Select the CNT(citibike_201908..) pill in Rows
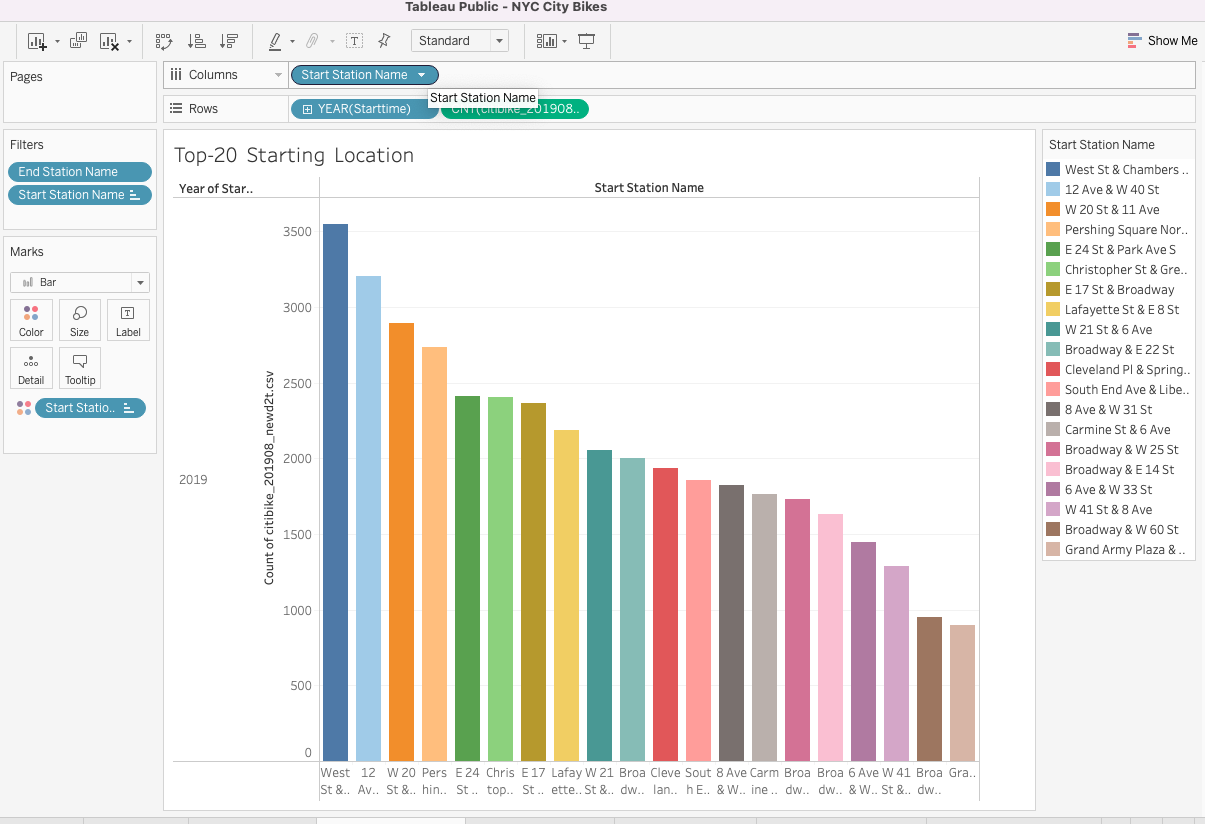This screenshot has height=824, width=1205. pyautogui.click(x=515, y=109)
